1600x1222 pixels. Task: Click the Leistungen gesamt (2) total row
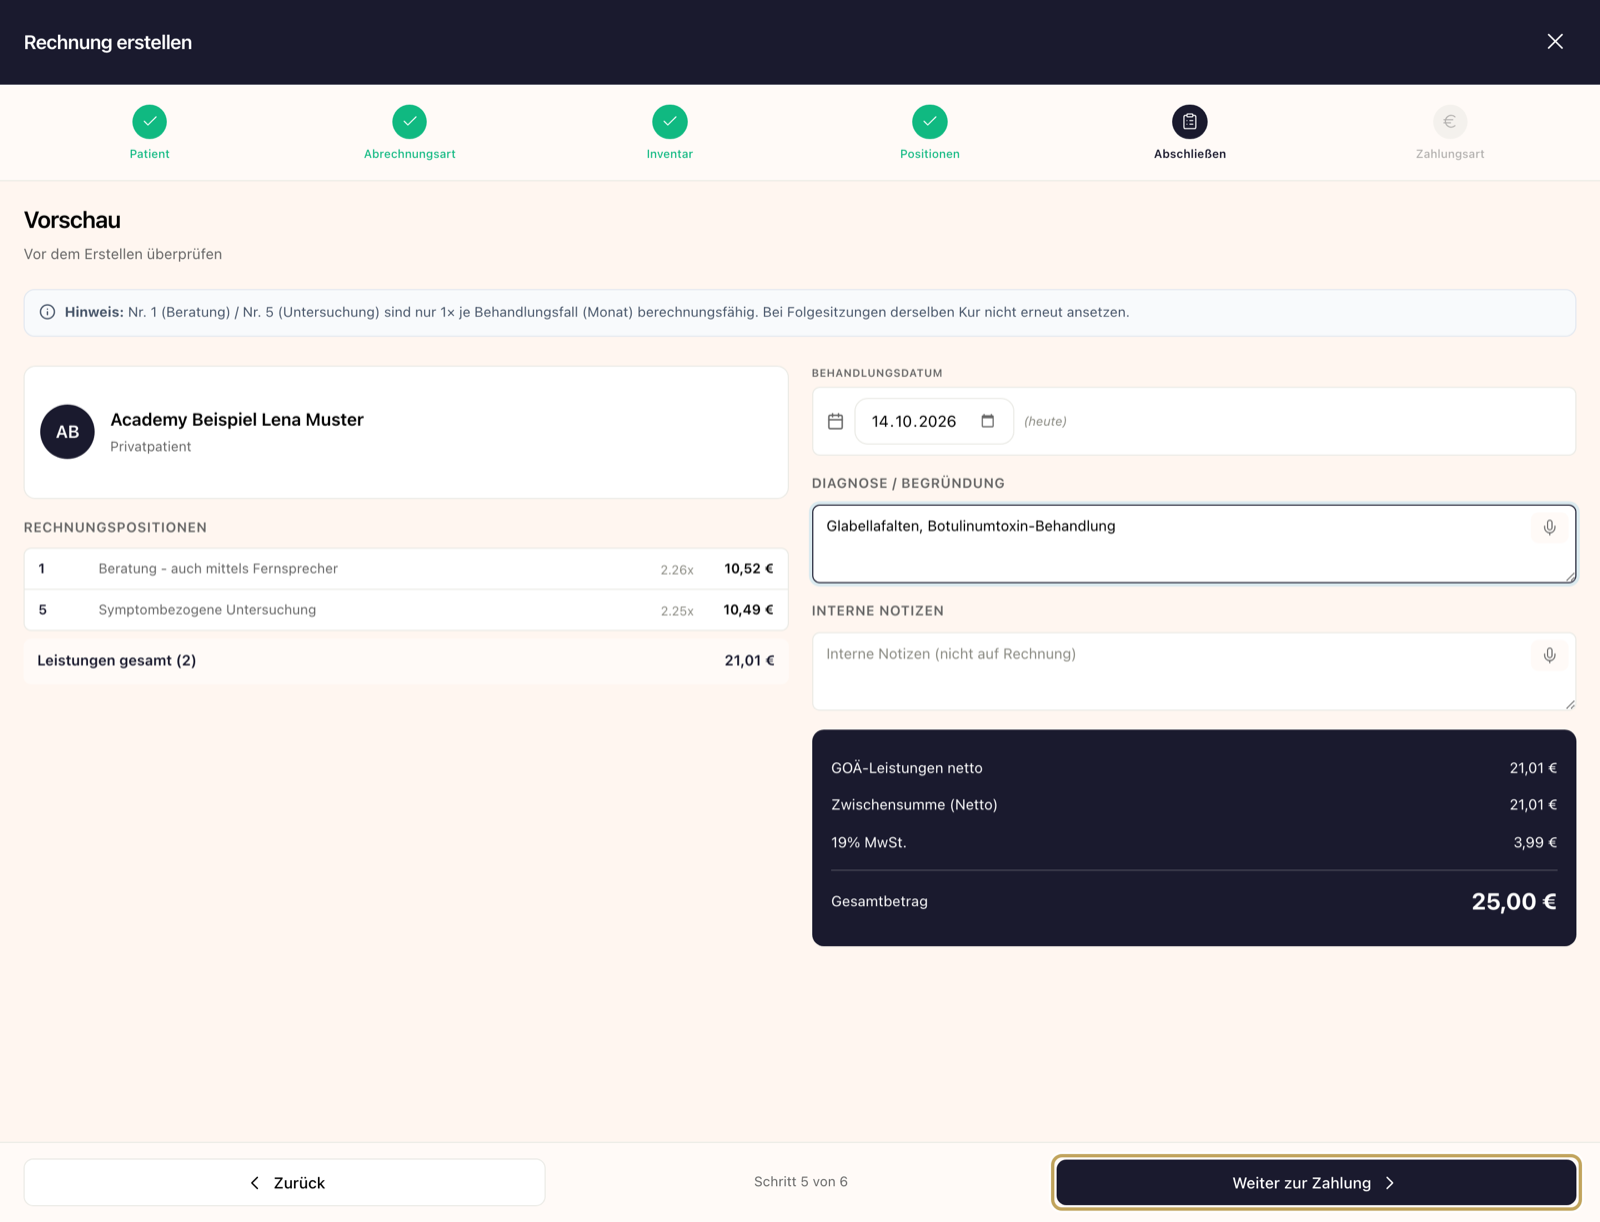click(x=406, y=660)
